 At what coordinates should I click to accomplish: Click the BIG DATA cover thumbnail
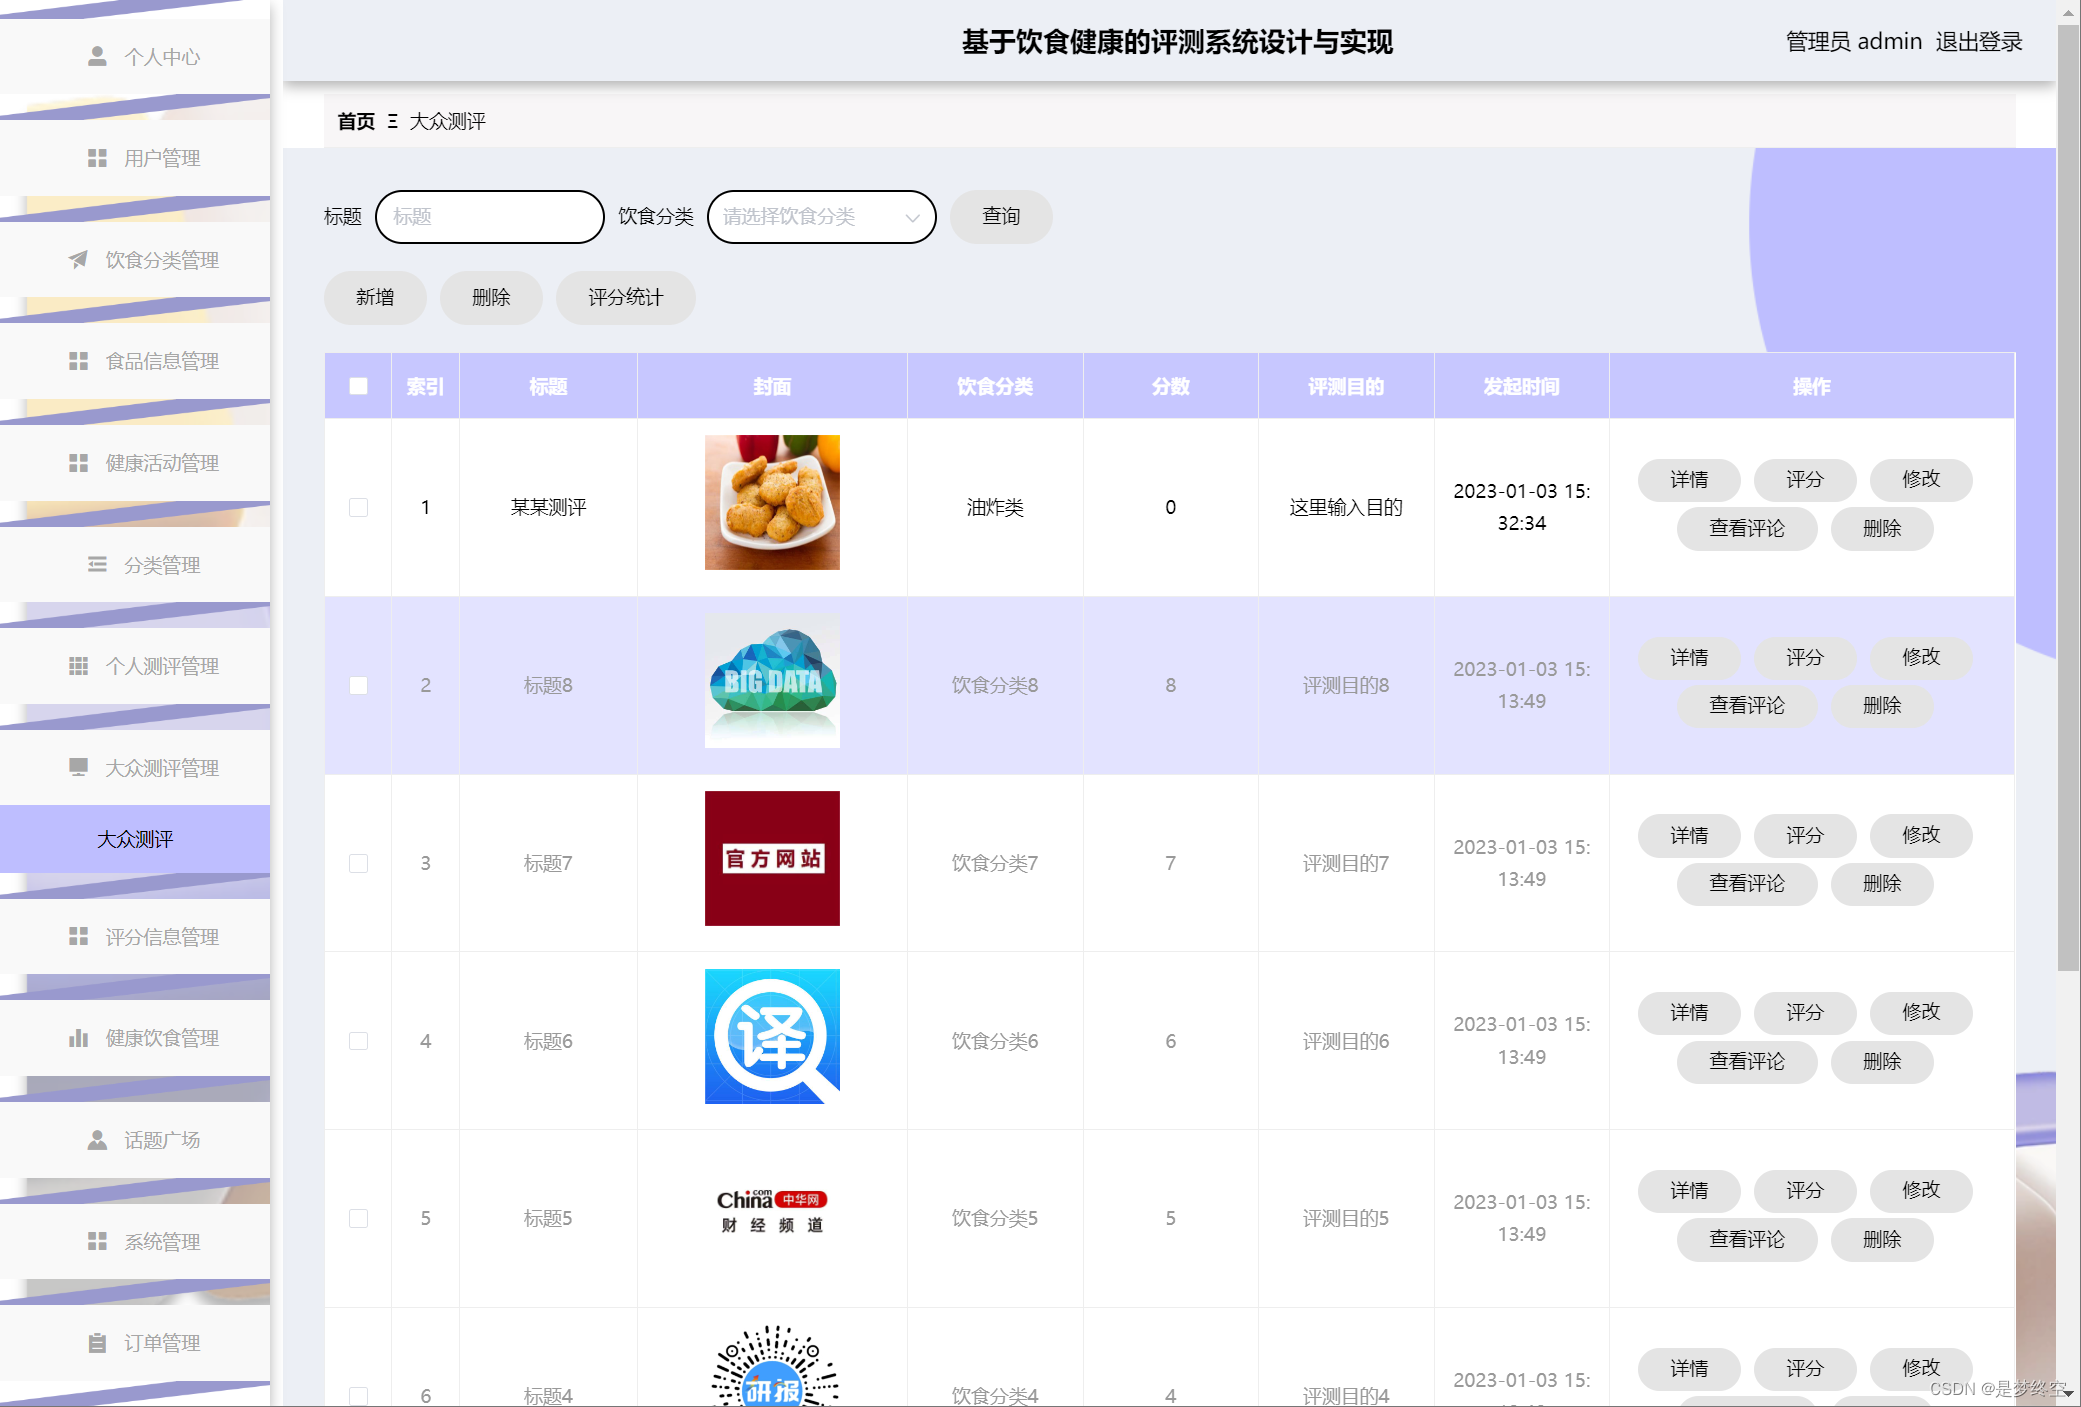pos(772,680)
